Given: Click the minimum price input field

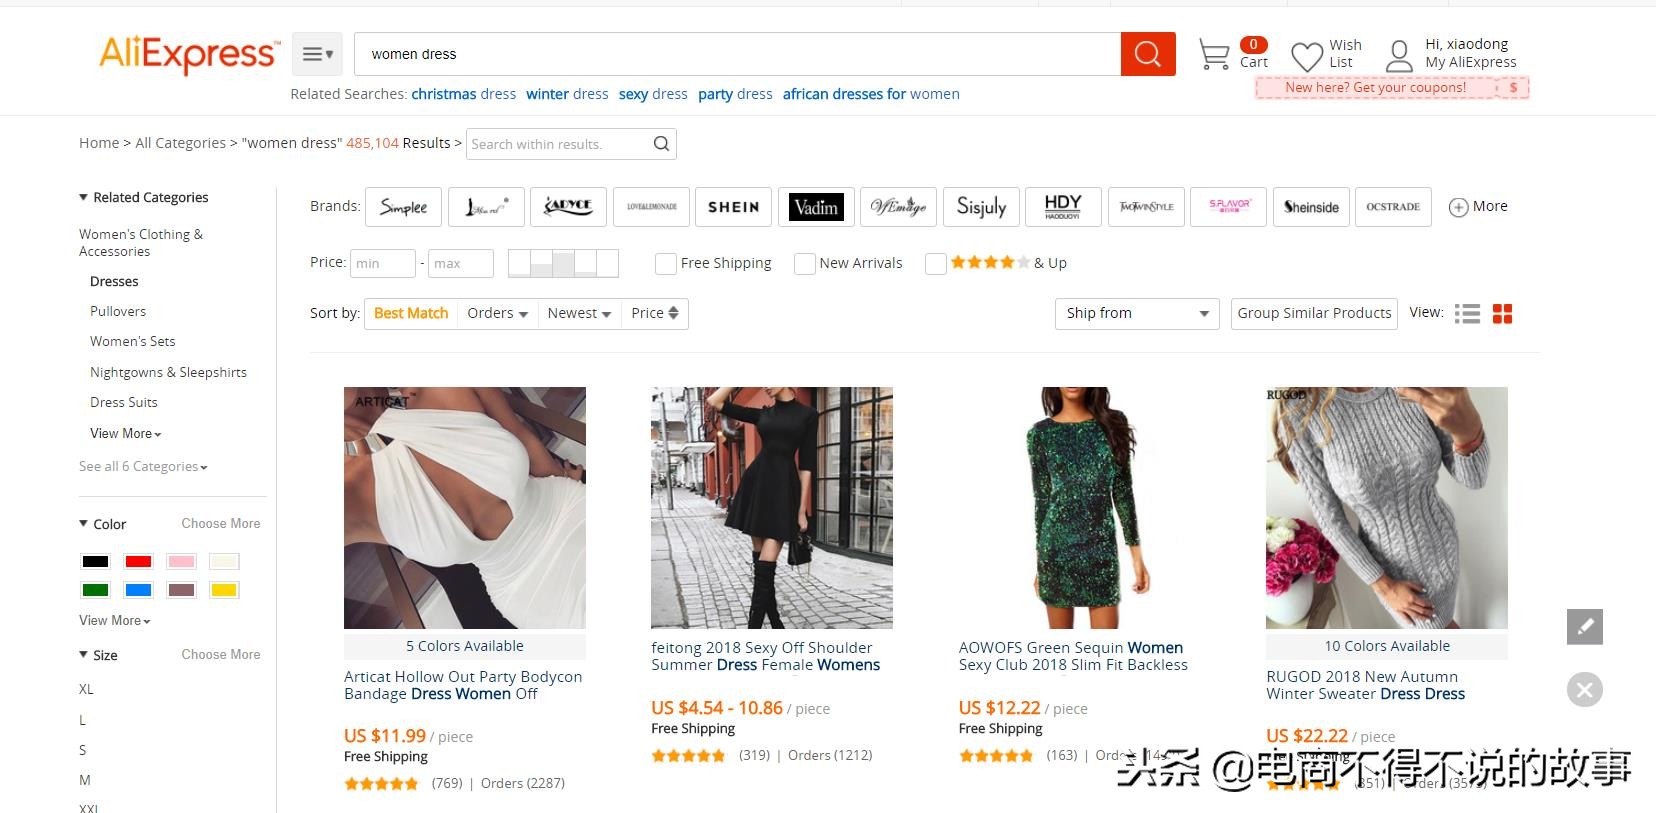Looking at the screenshot, I should (382, 263).
